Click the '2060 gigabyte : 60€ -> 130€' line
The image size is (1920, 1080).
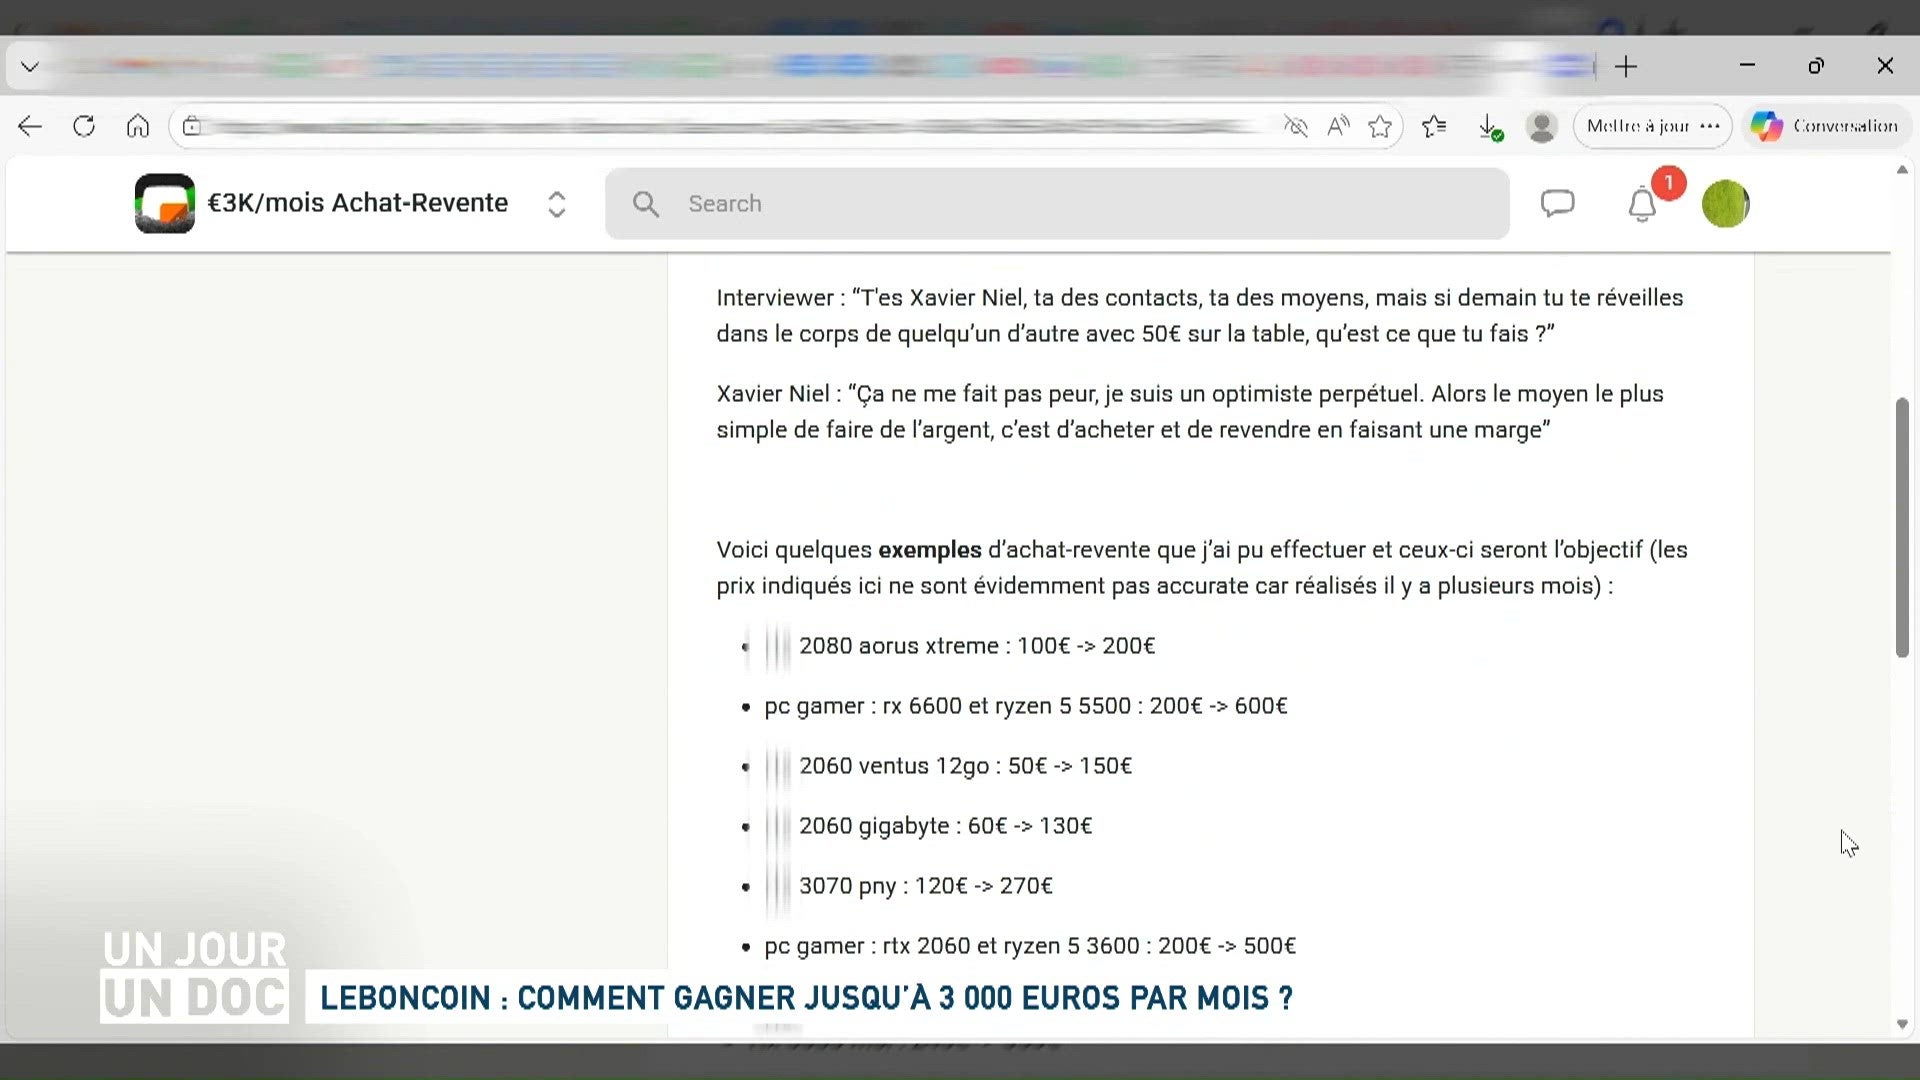(945, 826)
